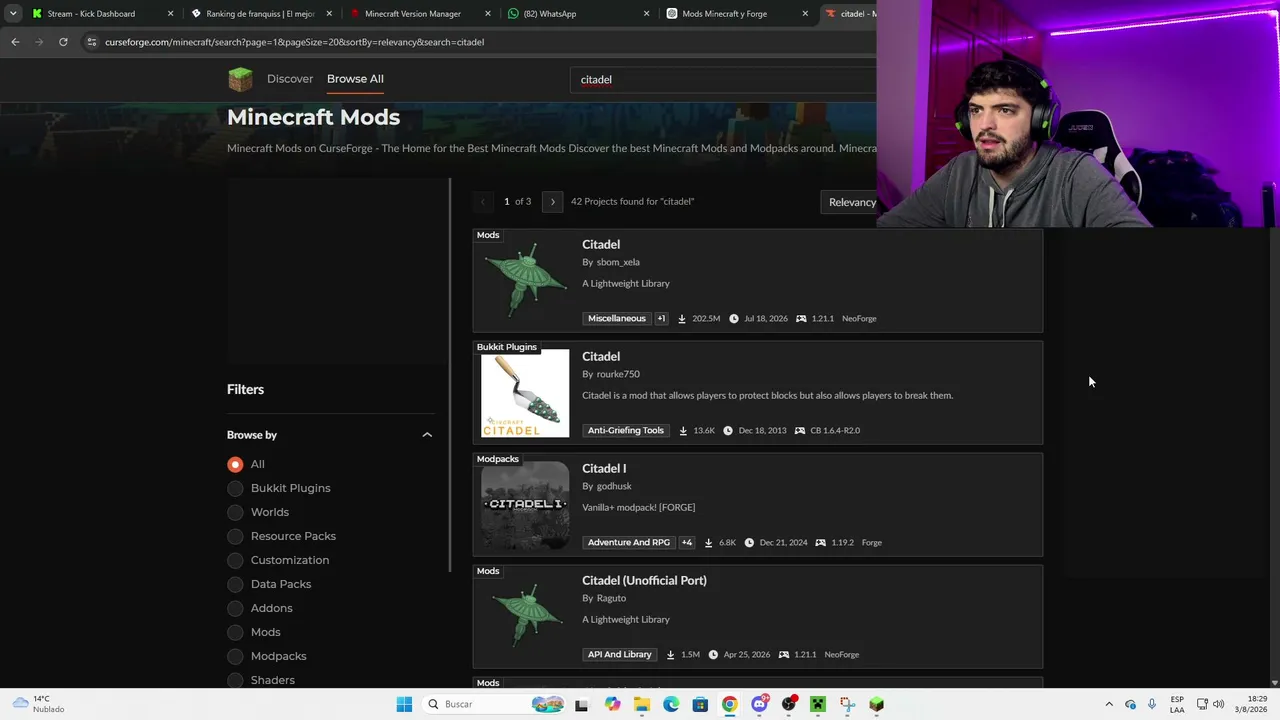Viewport: 1280px width, 720px height.
Task: Launch Copilot from the taskbar
Action: point(612,704)
